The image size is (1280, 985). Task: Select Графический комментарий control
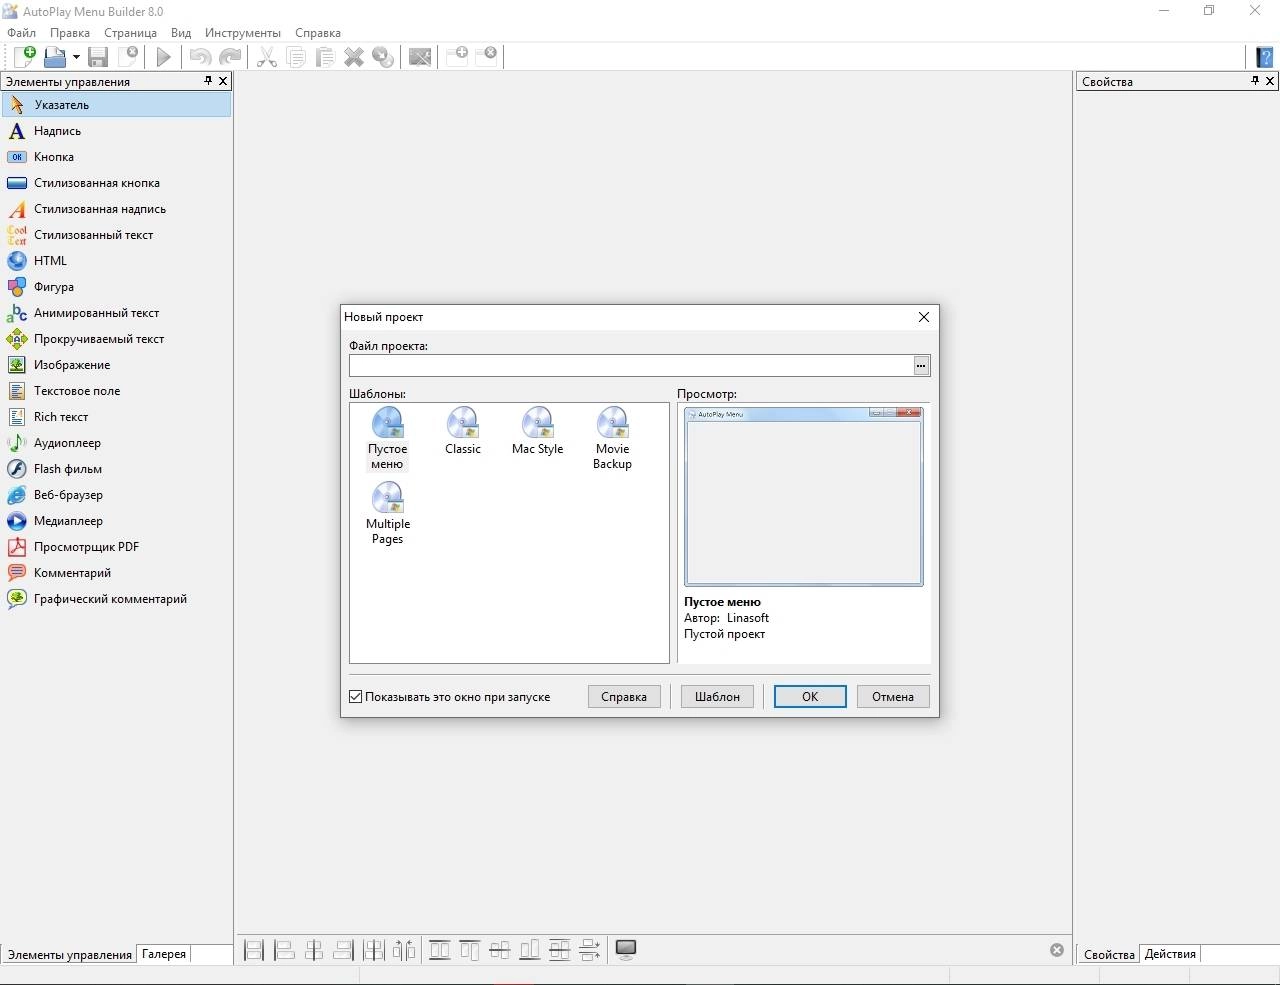pos(116,599)
